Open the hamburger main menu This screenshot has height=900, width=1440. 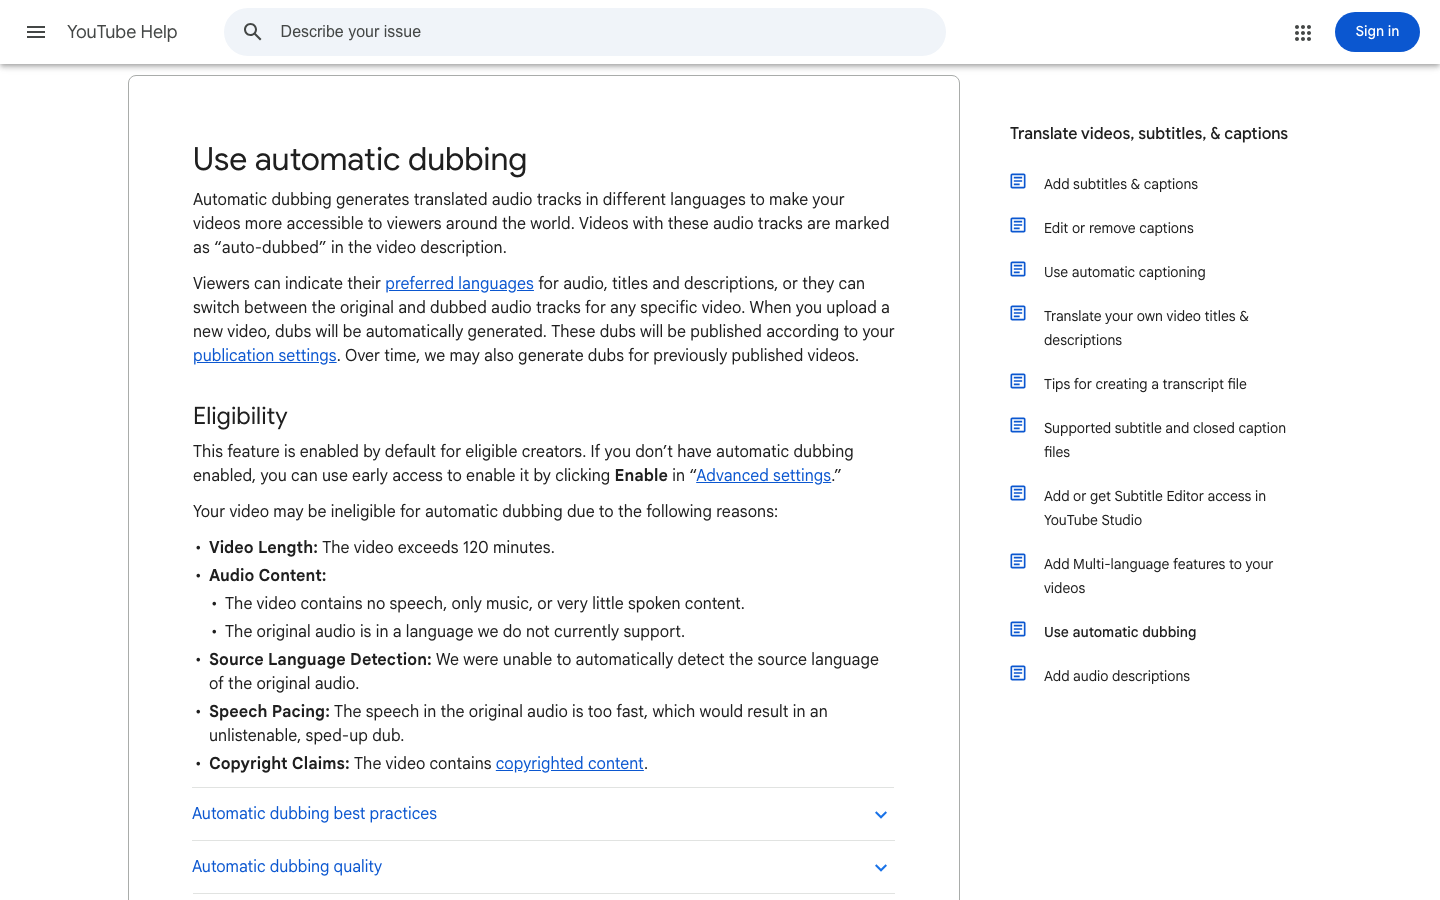pyautogui.click(x=36, y=32)
